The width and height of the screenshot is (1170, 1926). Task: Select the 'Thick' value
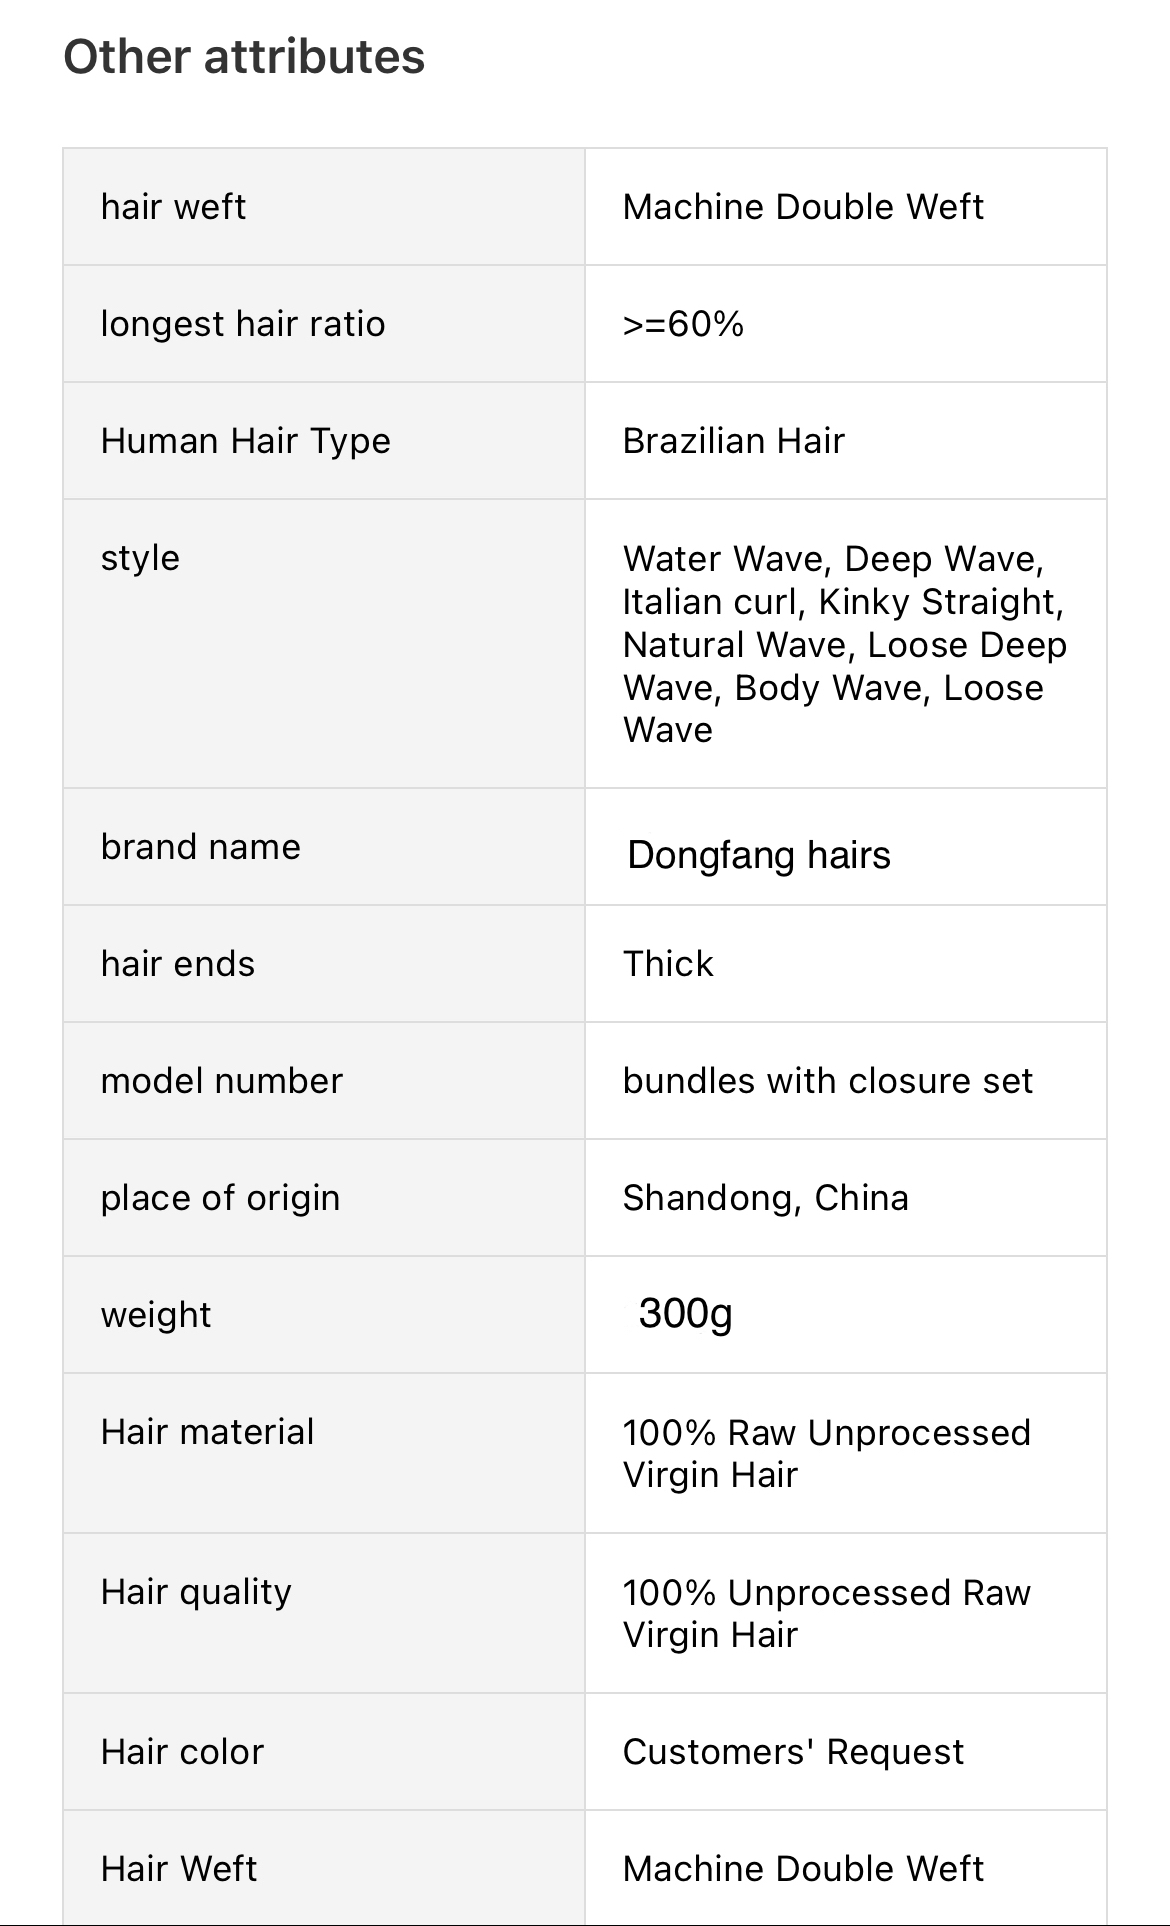tap(668, 964)
